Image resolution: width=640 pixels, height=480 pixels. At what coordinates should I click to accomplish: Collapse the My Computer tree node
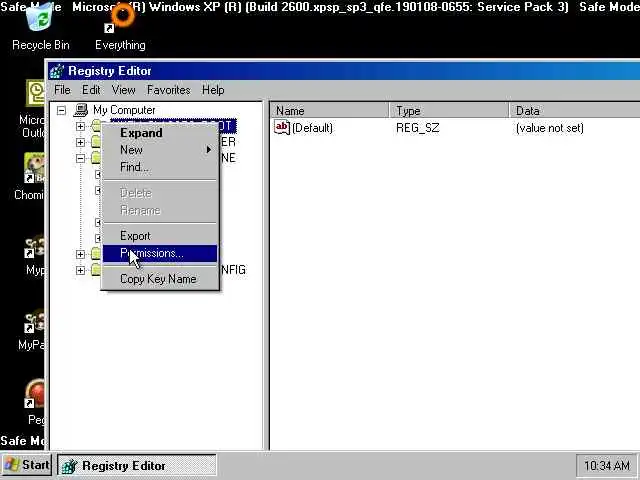[61, 110]
